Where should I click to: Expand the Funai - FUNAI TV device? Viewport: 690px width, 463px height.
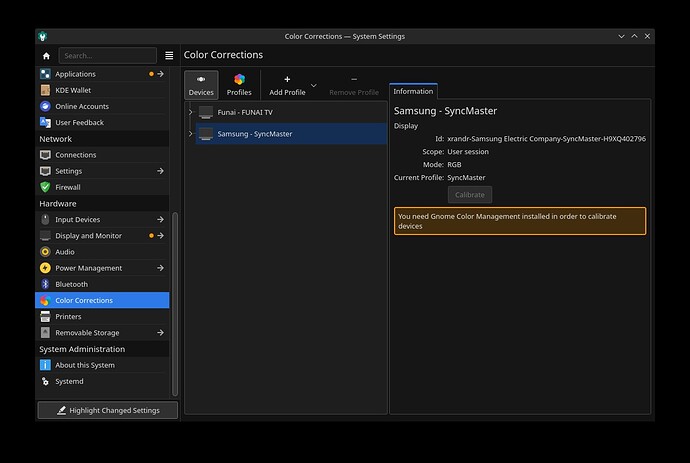(191, 112)
